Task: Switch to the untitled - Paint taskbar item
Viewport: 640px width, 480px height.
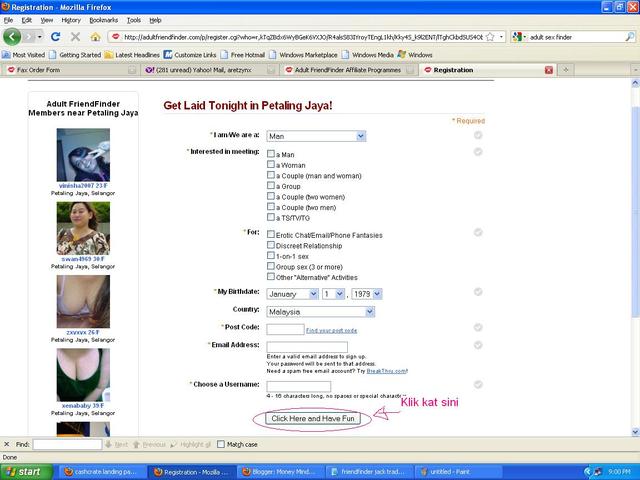Action: (456, 472)
